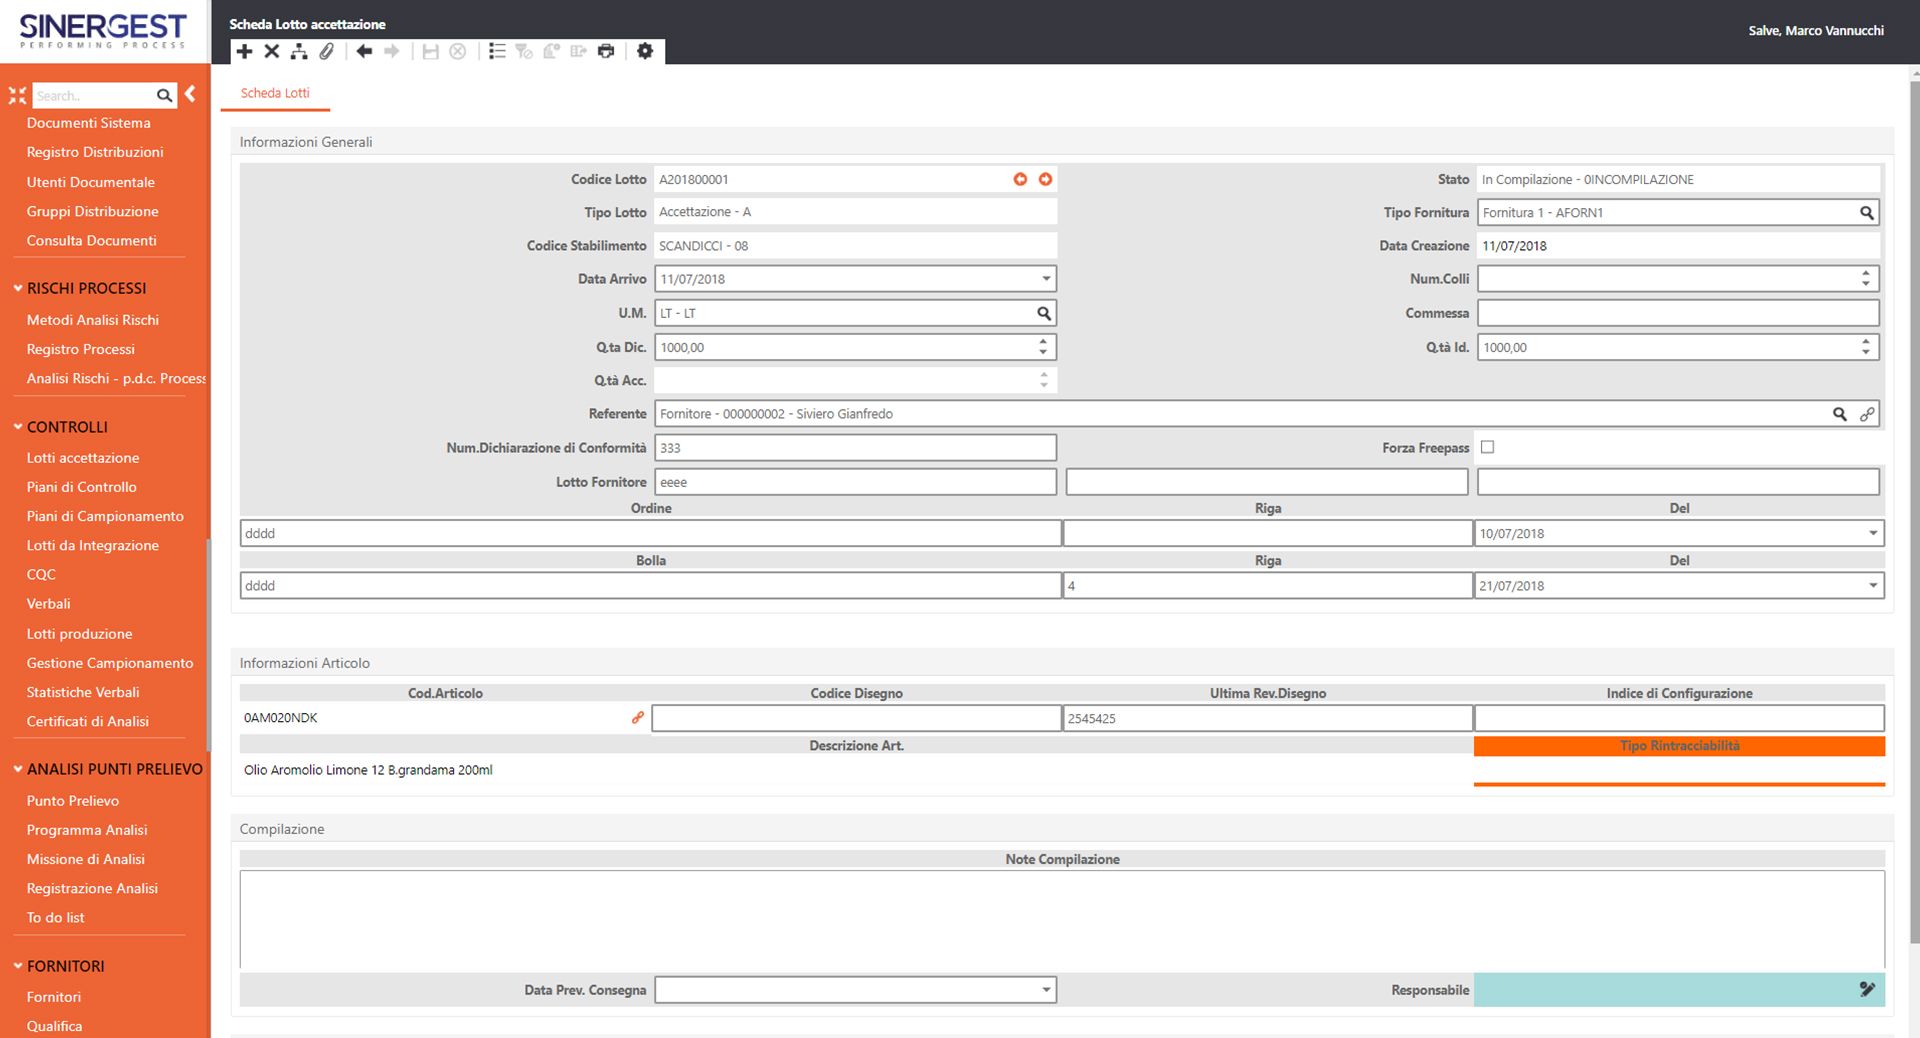1920x1038 pixels.
Task: Open Fornitori sidebar link
Action: pos(54,997)
